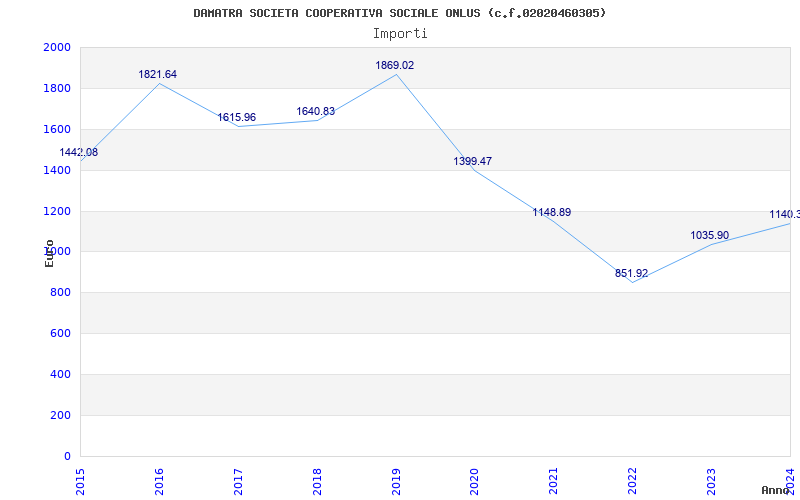The width and height of the screenshot is (800, 500).
Task: Click the 2020 x-axis year label
Action: (x=474, y=481)
